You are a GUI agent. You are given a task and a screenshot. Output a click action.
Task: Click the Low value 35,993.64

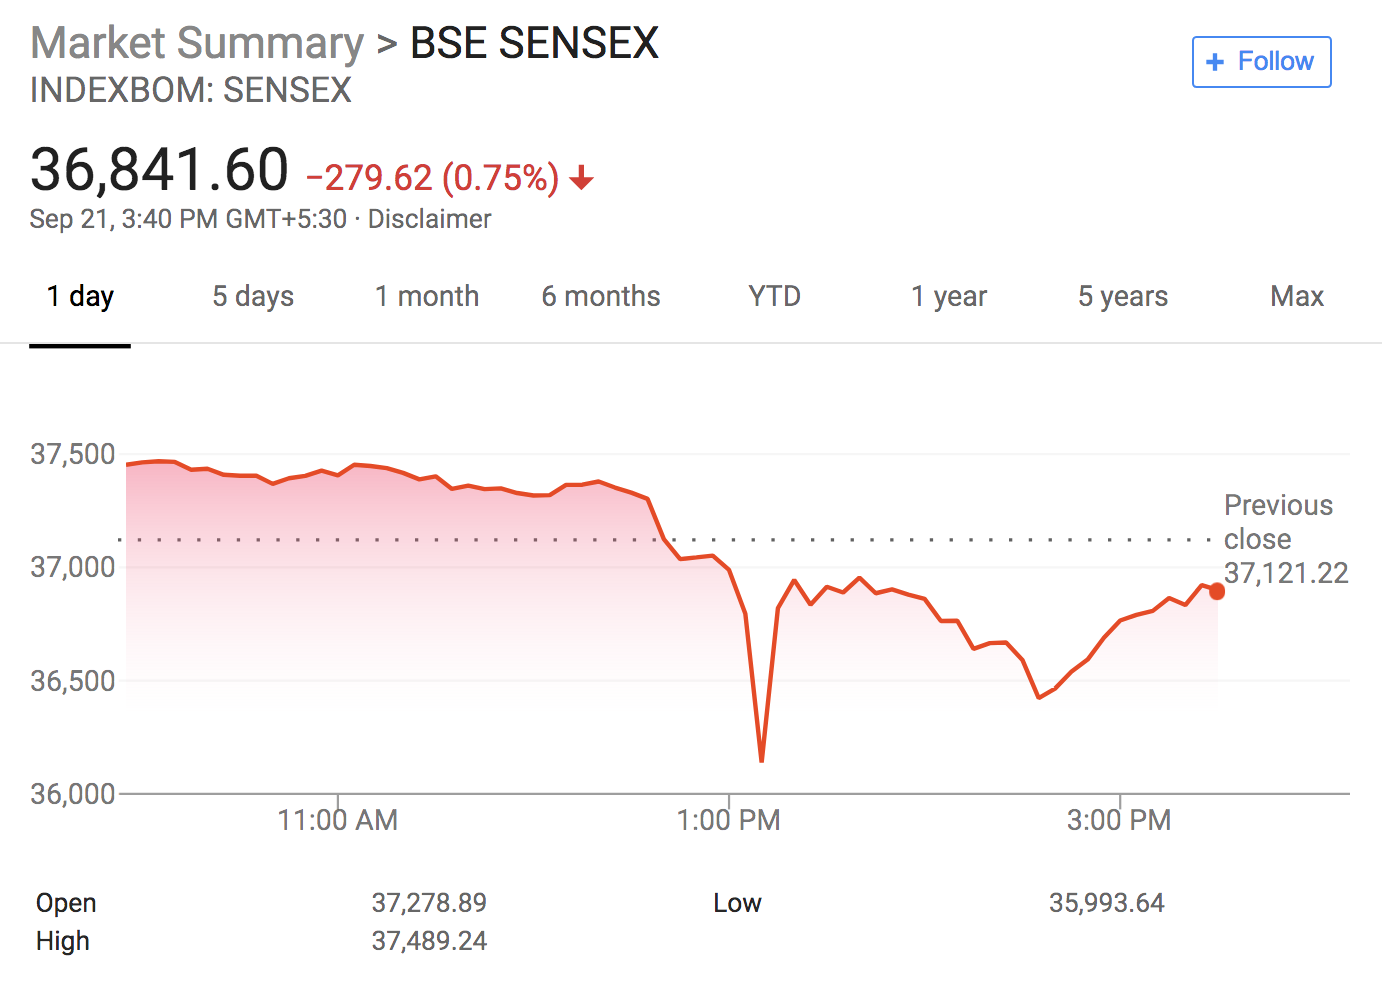1106,903
